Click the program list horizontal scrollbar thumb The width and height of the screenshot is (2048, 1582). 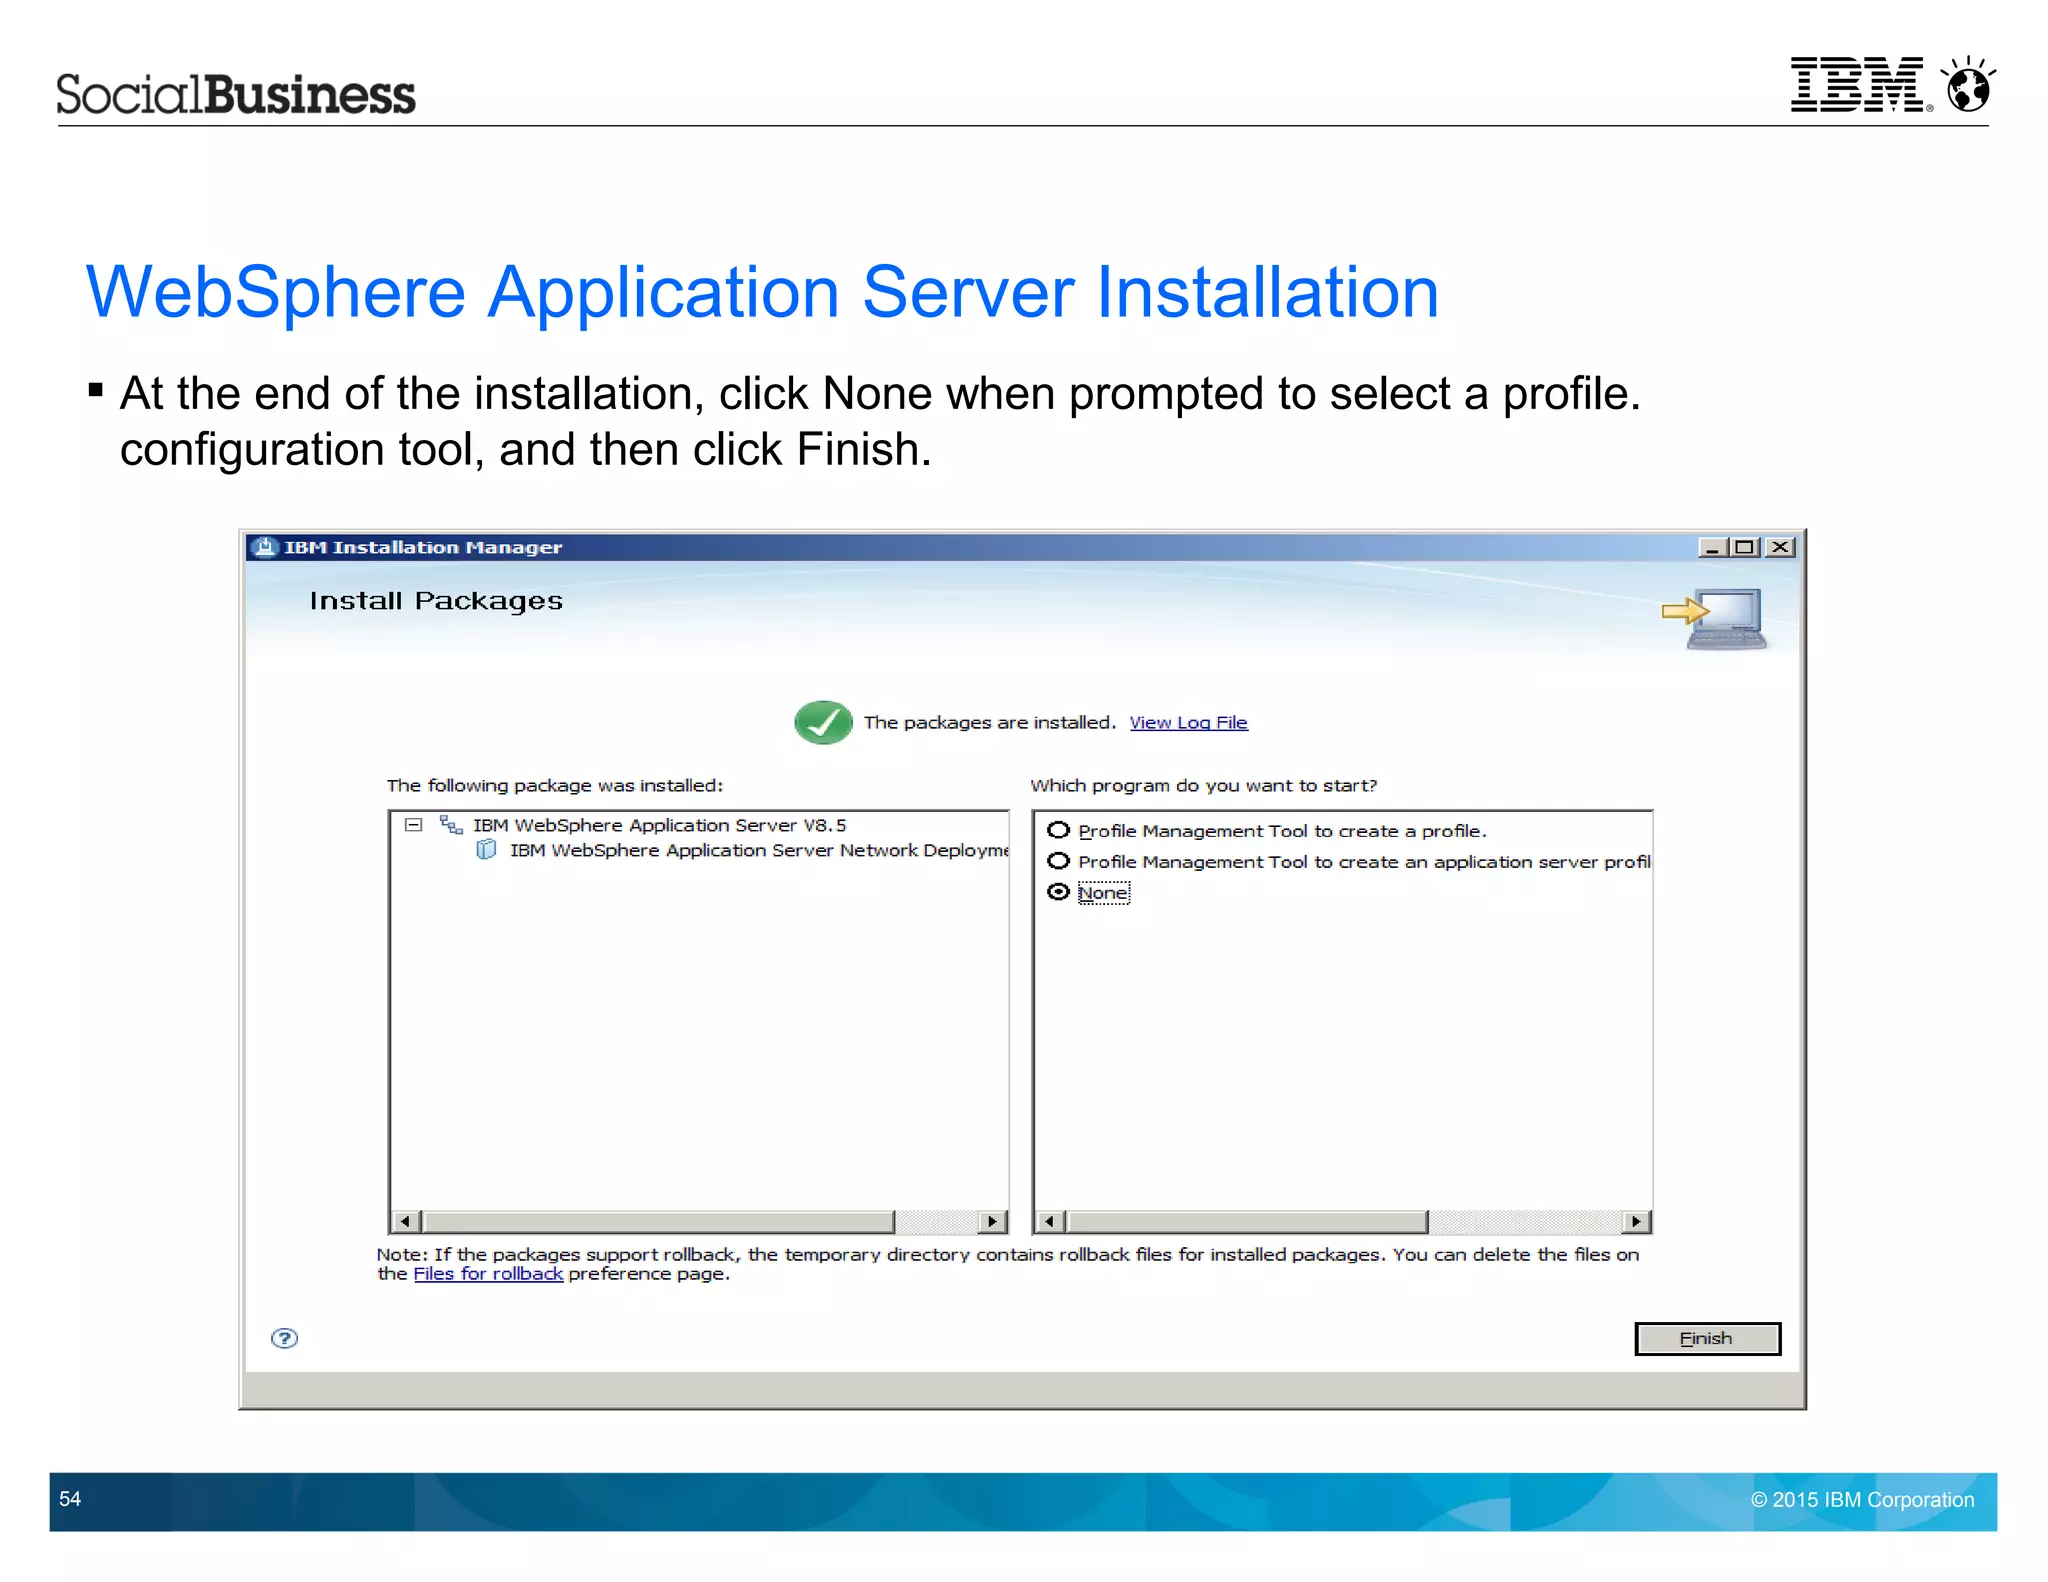[x=1247, y=1221]
